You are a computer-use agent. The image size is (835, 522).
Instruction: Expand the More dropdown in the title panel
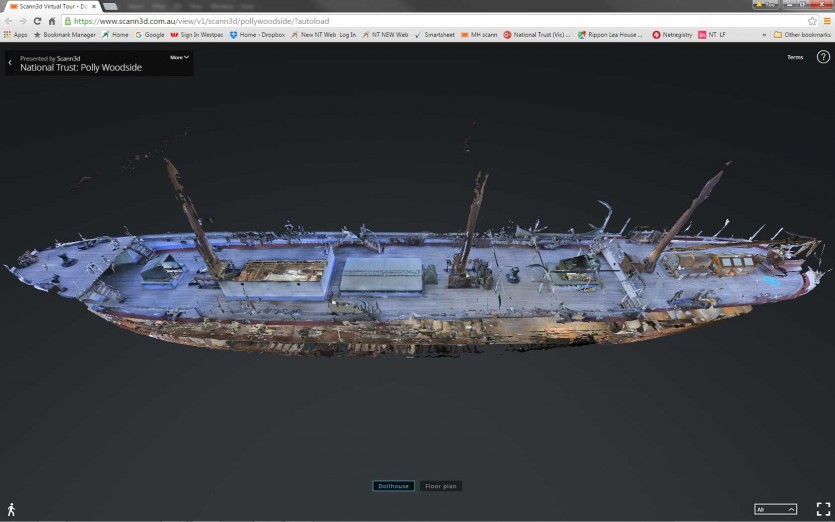(178, 57)
